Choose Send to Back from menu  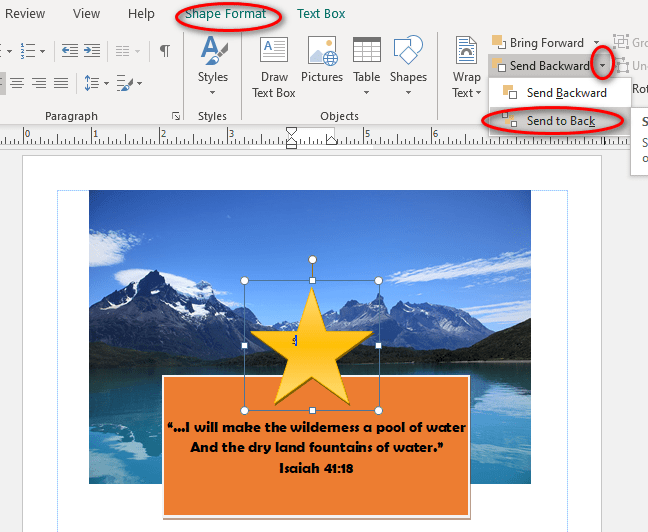tap(560, 121)
